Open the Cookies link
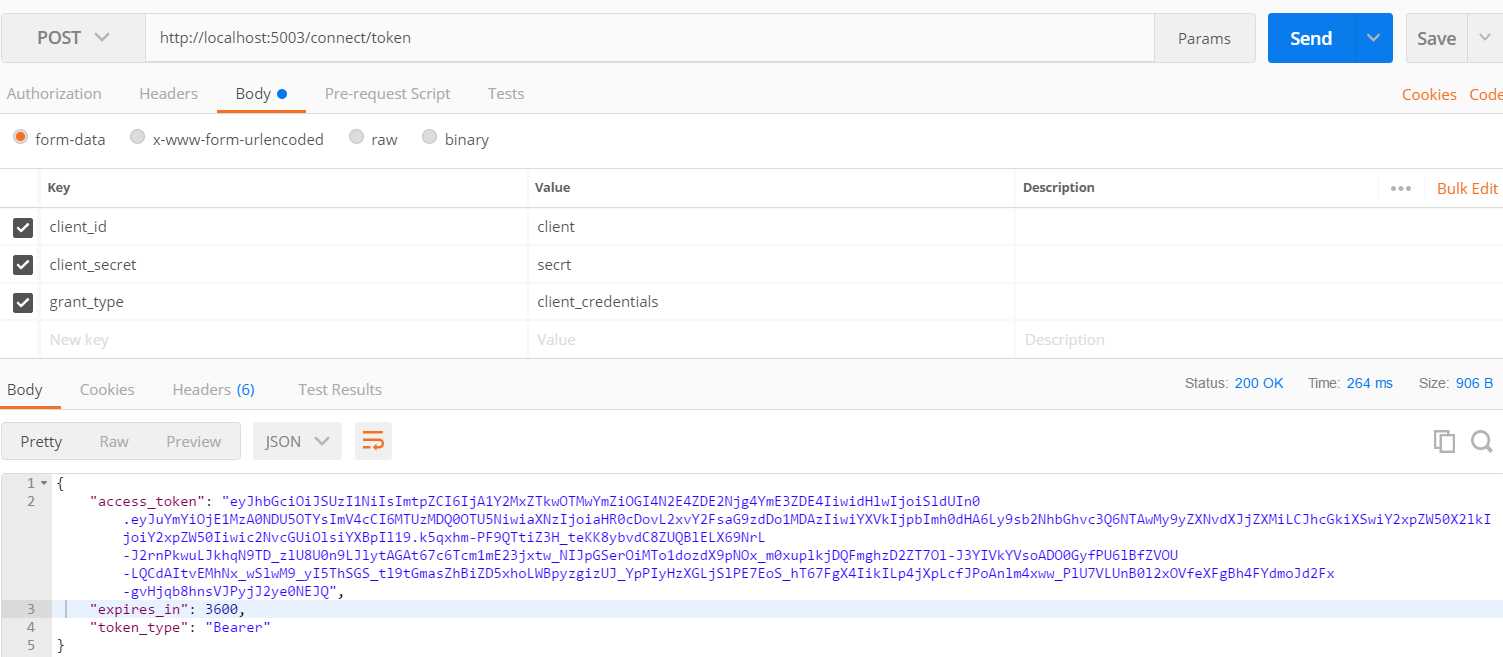1503x657 pixels. tap(1429, 94)
